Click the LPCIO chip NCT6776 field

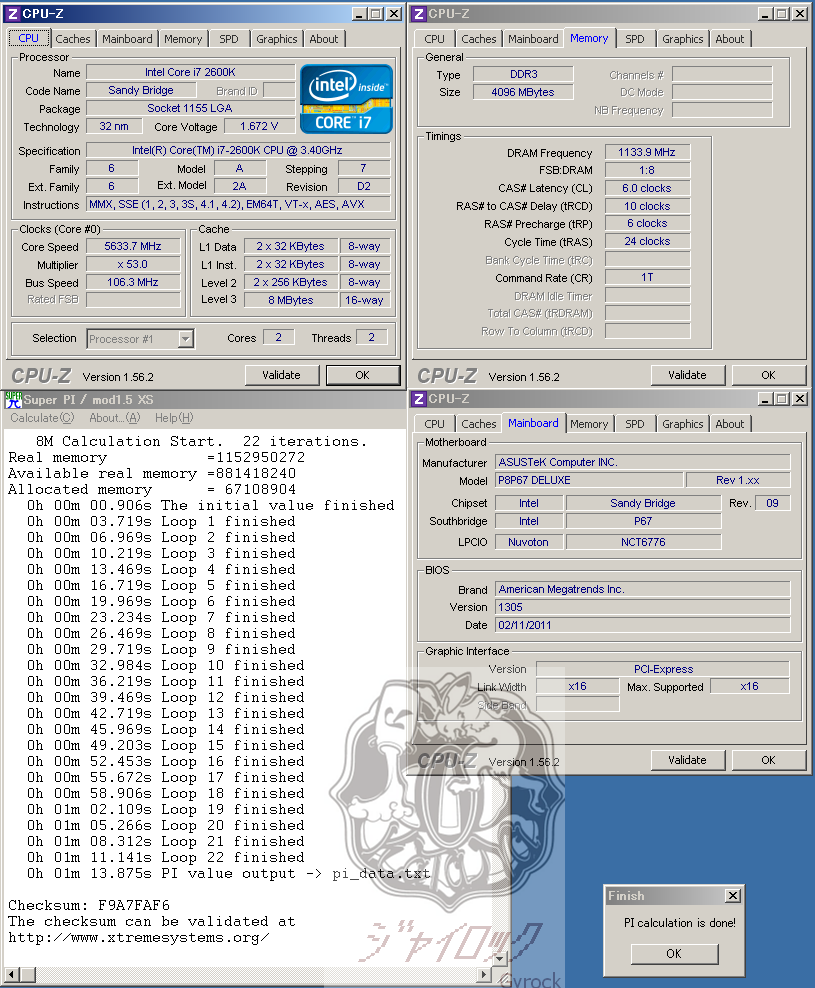pos(644,542)
